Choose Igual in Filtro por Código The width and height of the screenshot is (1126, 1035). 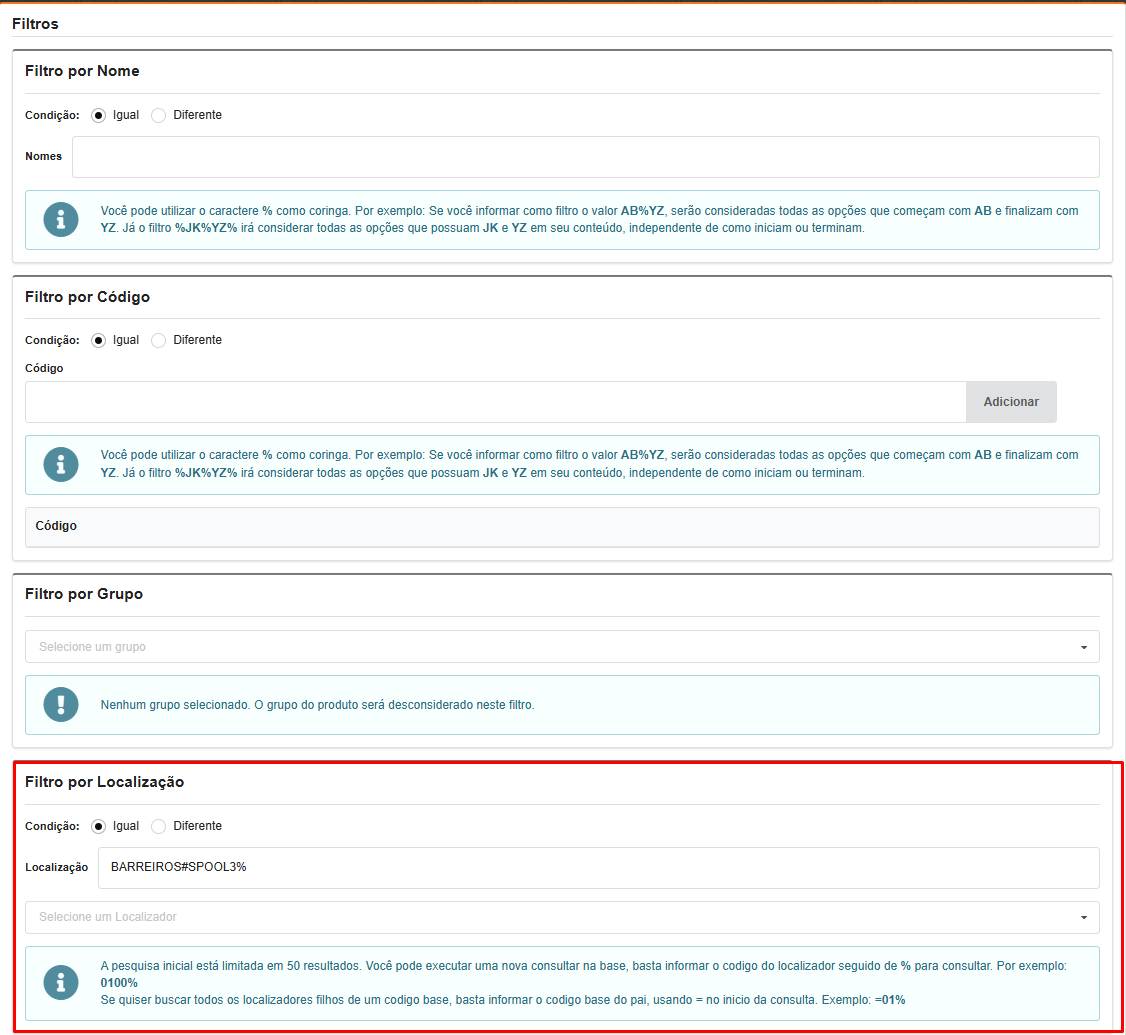point(98,340)
